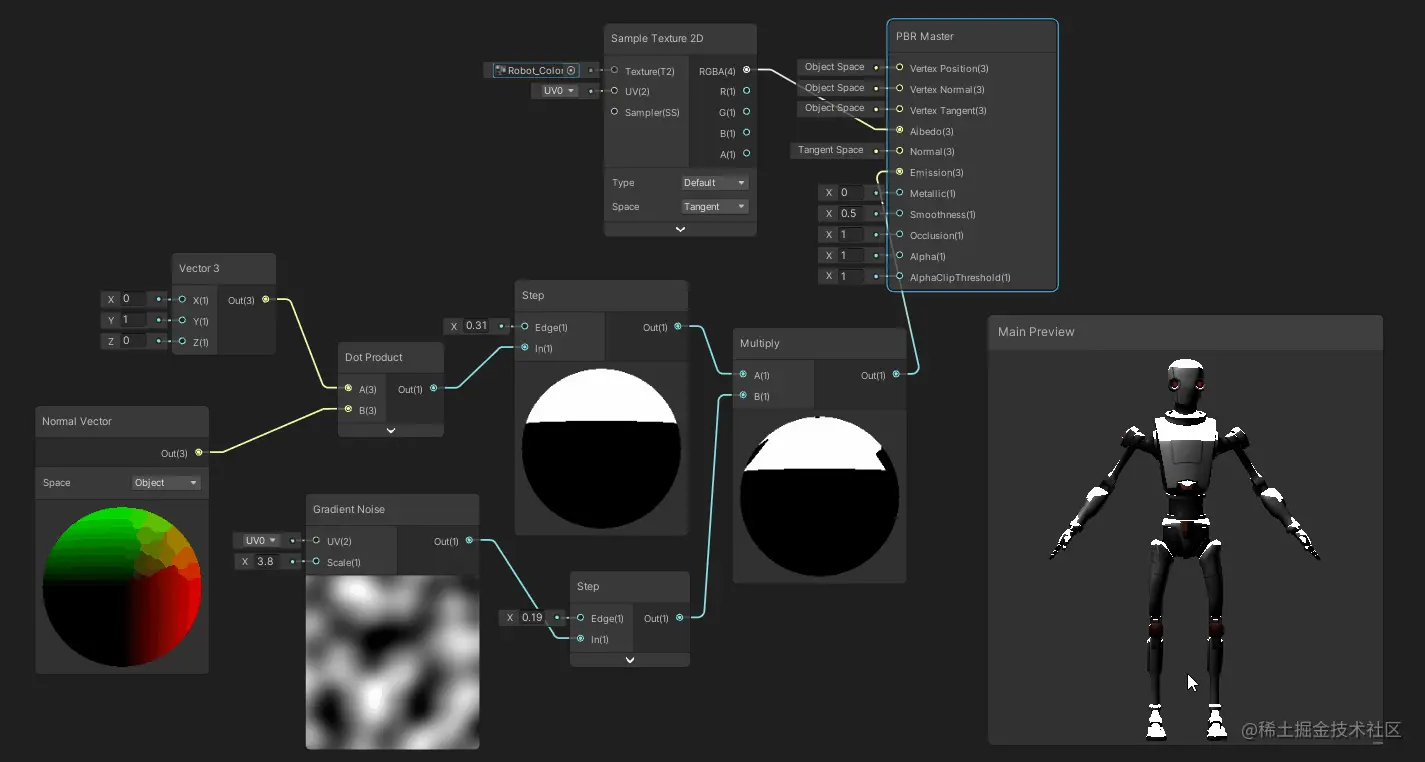Click the Occlusion X value field

pyautogui.click(x=851, y=235)
